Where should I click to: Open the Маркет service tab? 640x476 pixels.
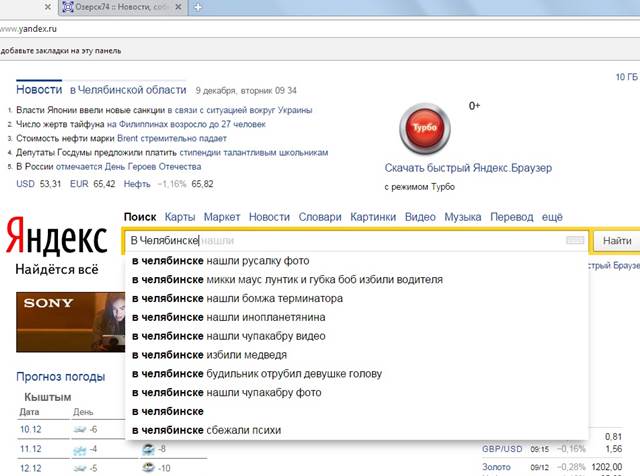click(x=222, y=217)
